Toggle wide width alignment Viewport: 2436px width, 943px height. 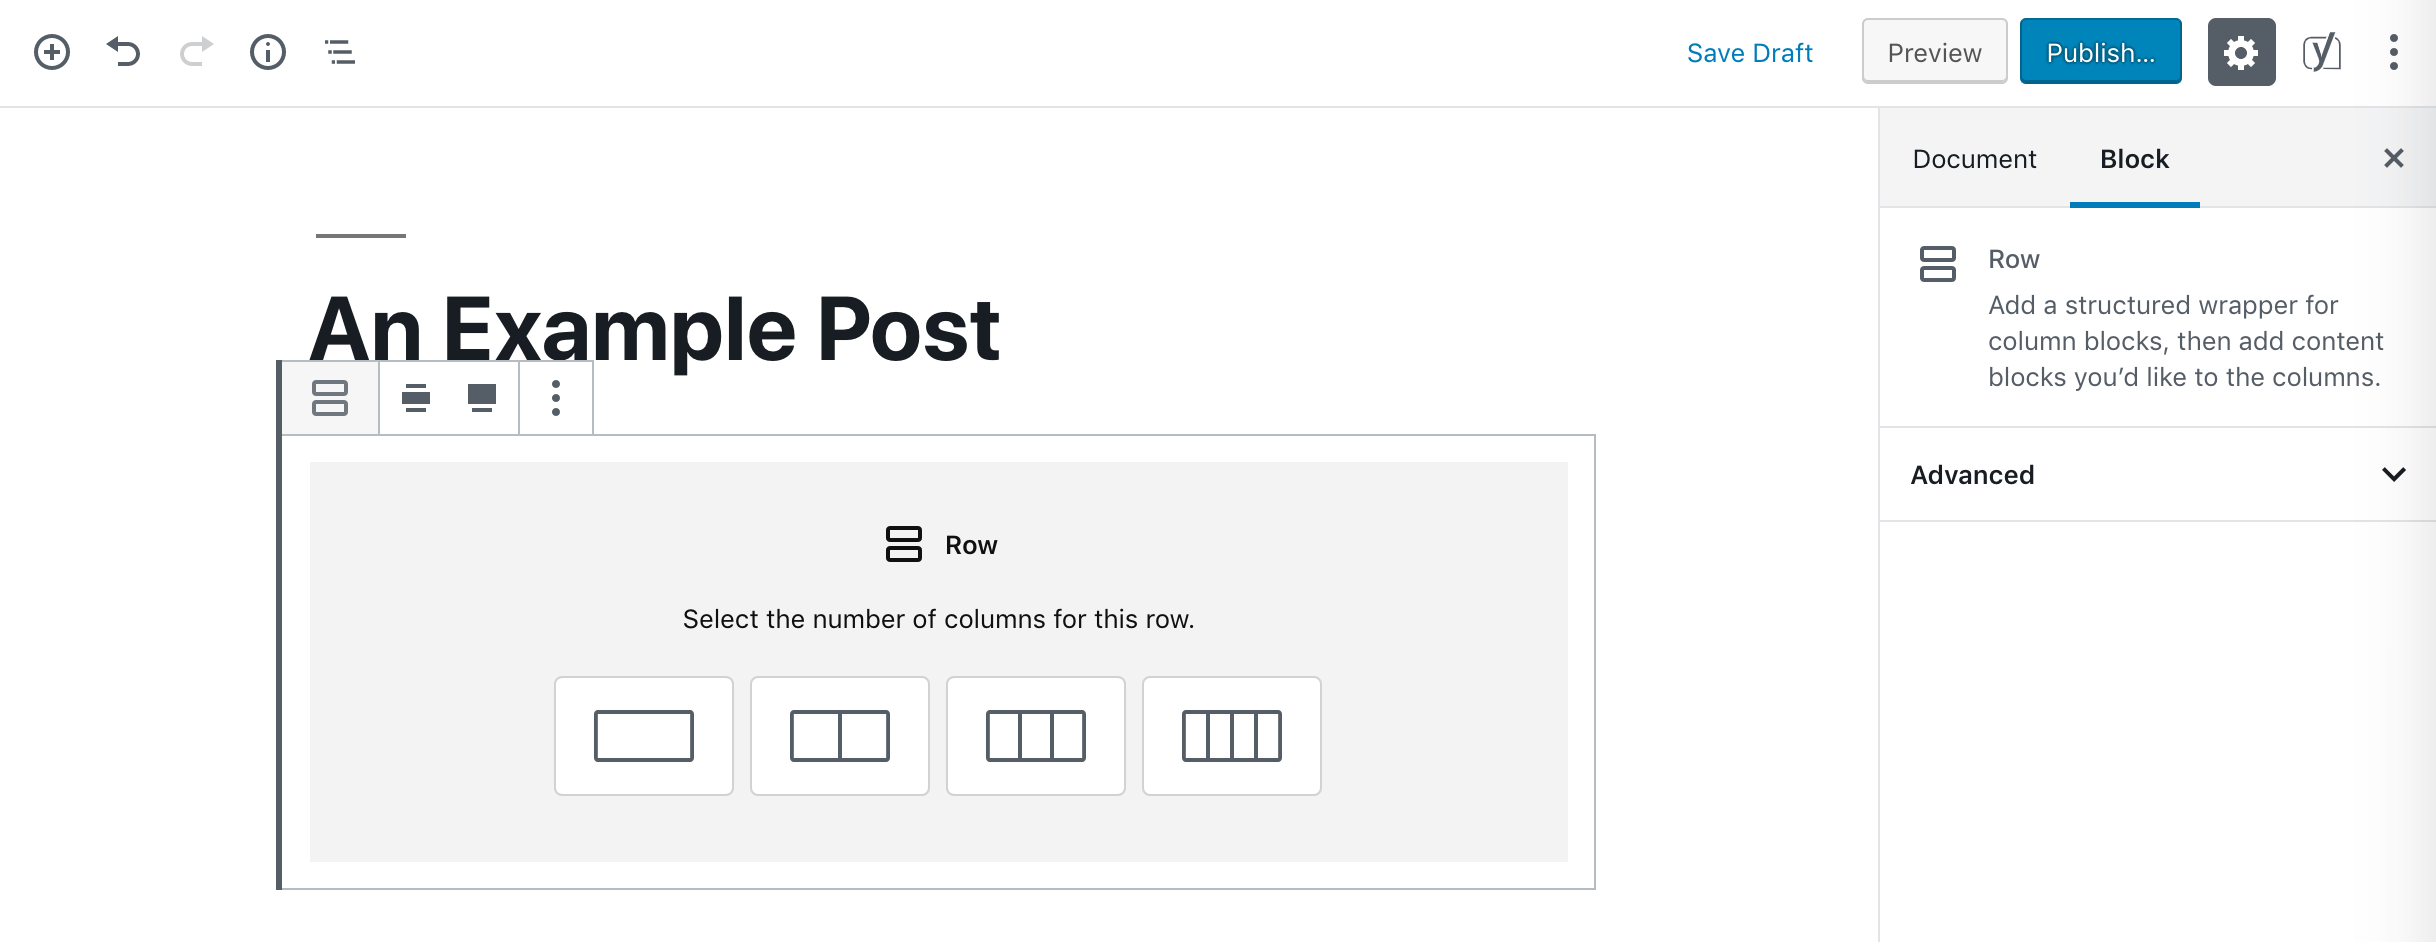click(416, 398)
